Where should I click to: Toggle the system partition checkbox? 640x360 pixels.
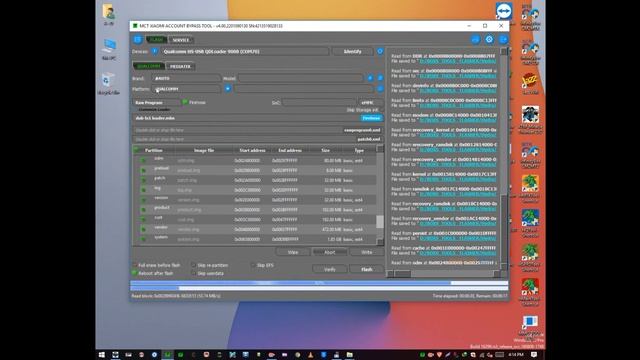click(143, 239)
